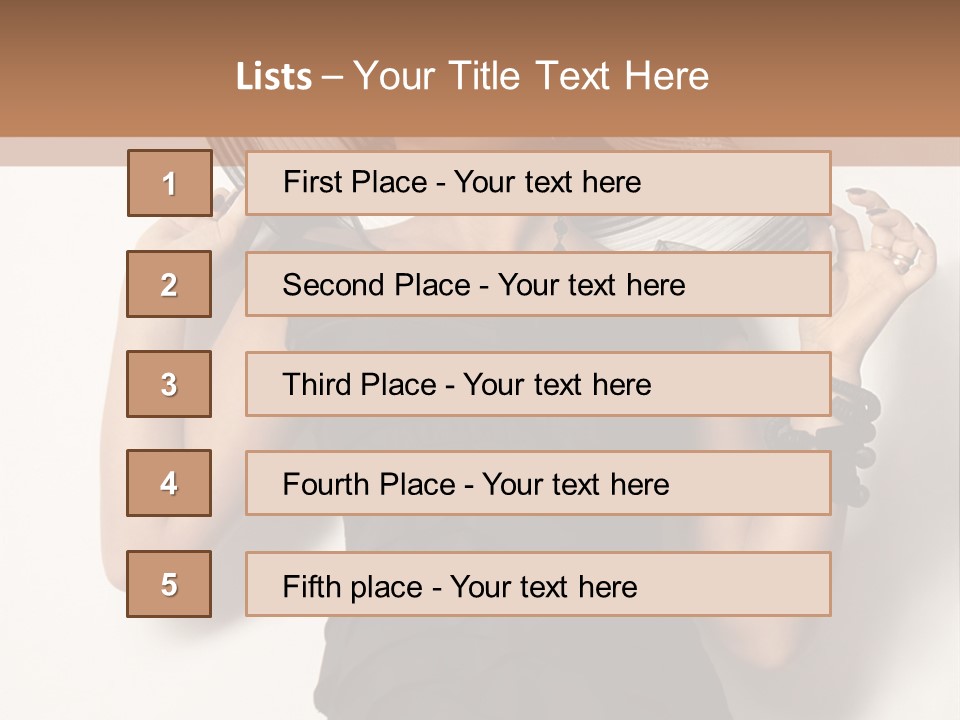Click the First Place text box

[538, 183]
